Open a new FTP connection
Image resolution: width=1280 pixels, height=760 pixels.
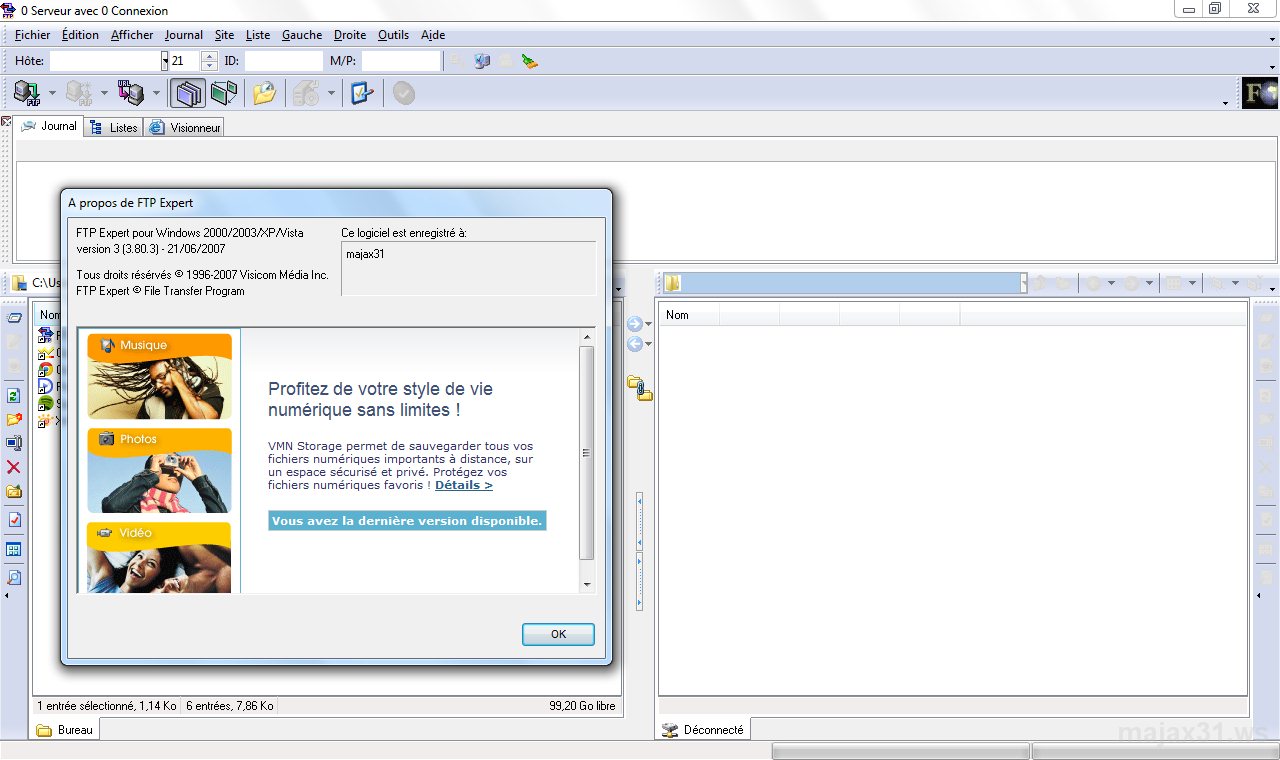[26, 92]
